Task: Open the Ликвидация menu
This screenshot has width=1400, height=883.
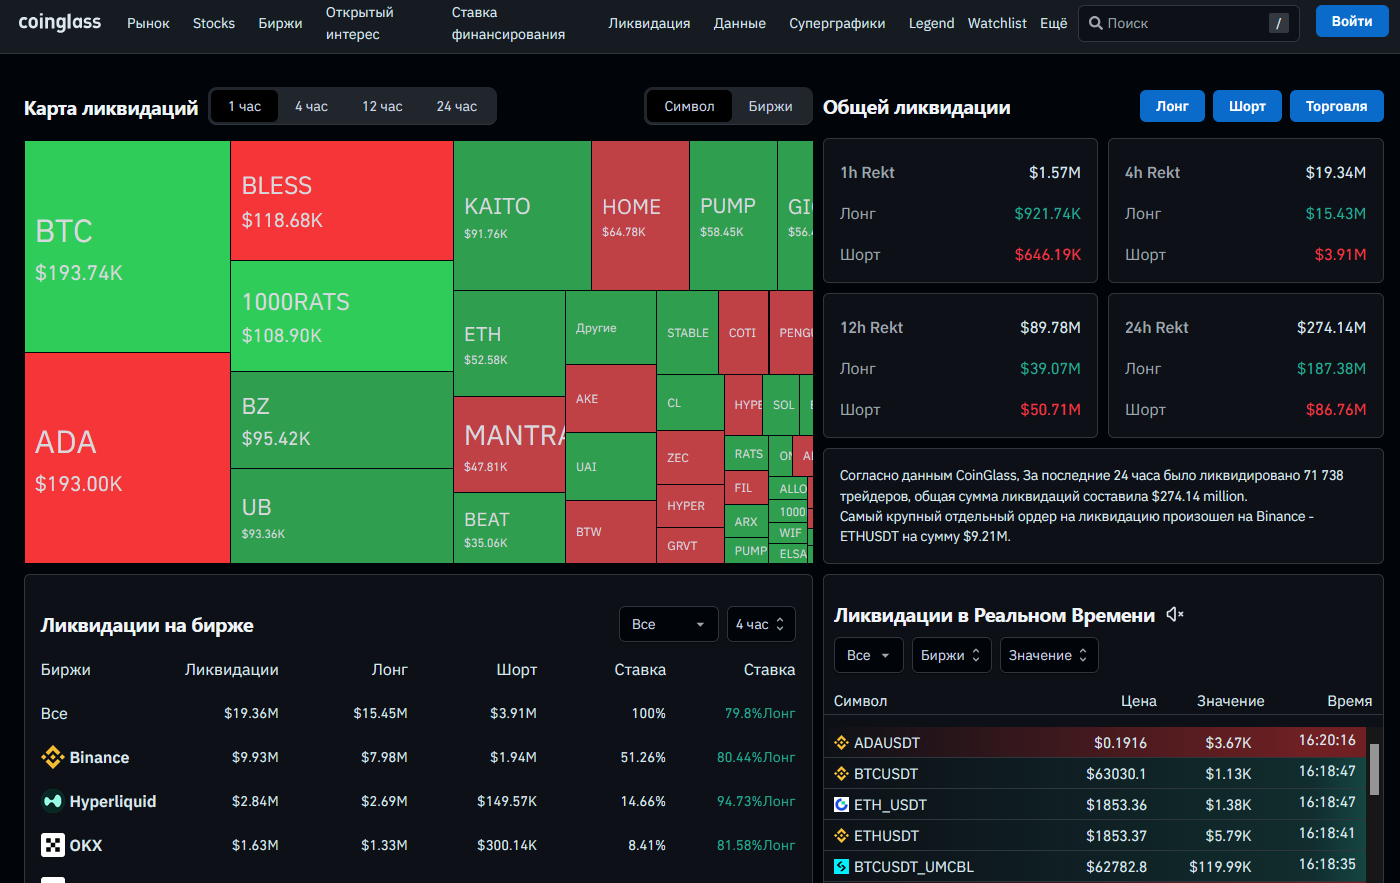Action: coord(649,23)
